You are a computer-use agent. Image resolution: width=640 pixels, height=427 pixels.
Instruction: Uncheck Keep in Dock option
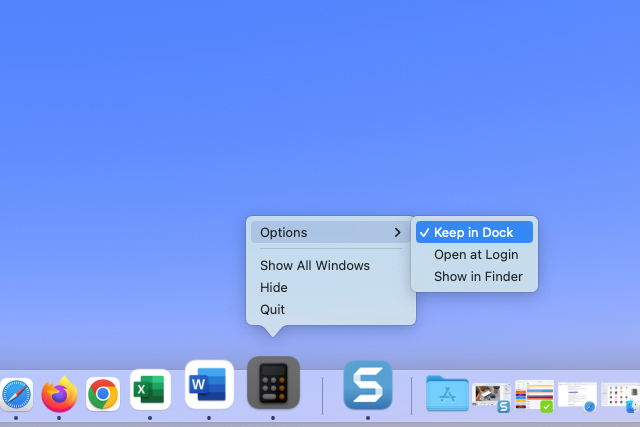tap(474, 232)
